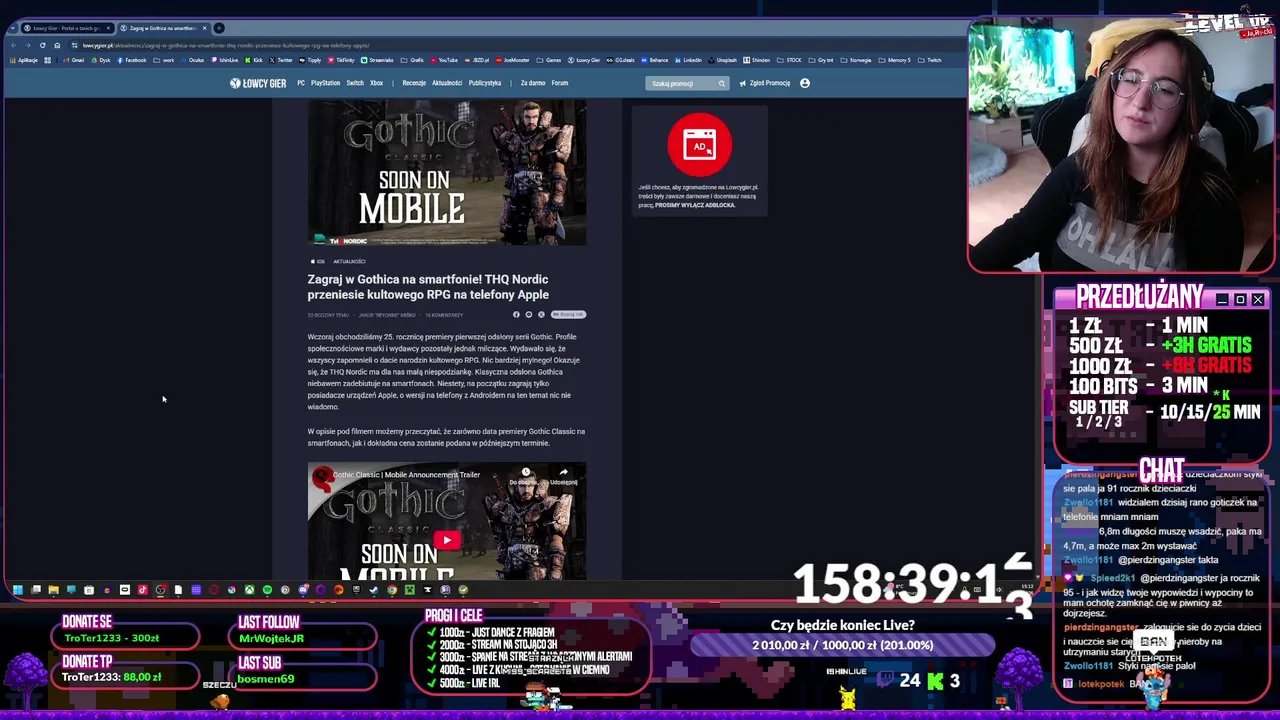Open the PC menu section
Image resolution: width=1280 pixels, height=720 pixels.
pyautogui.click(x=301, y=83)
